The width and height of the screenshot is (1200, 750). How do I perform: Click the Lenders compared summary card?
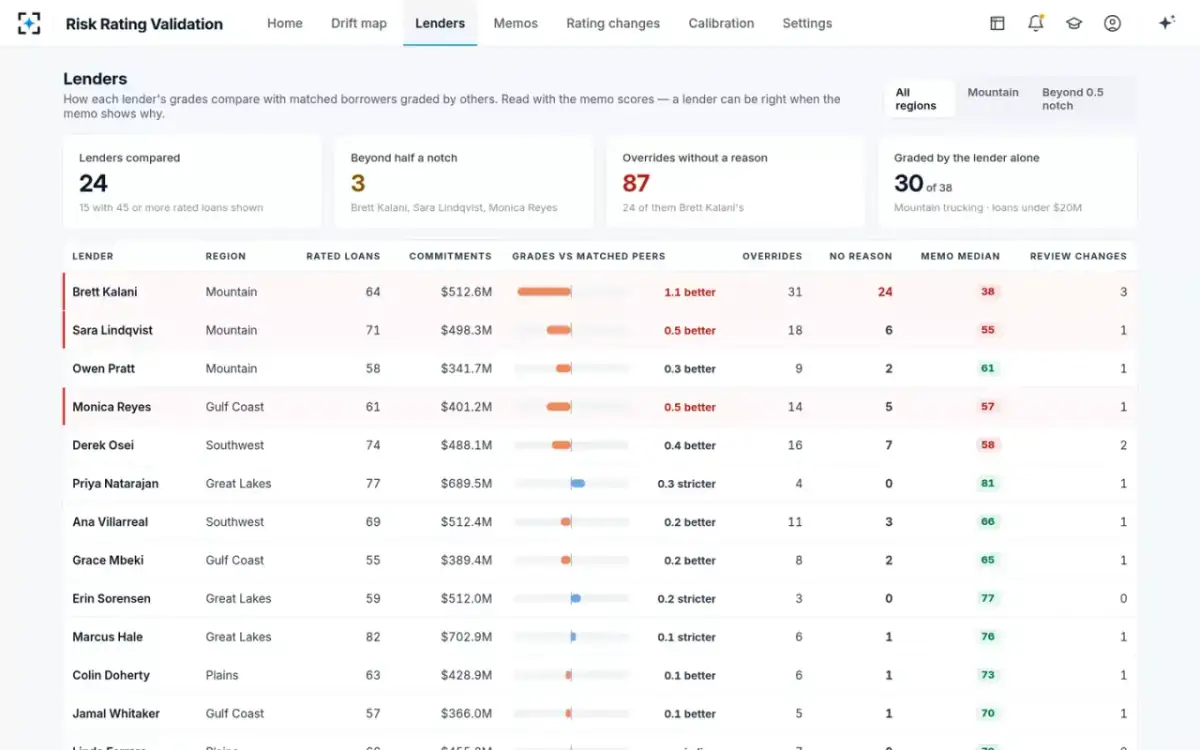(x=193, y=182)
